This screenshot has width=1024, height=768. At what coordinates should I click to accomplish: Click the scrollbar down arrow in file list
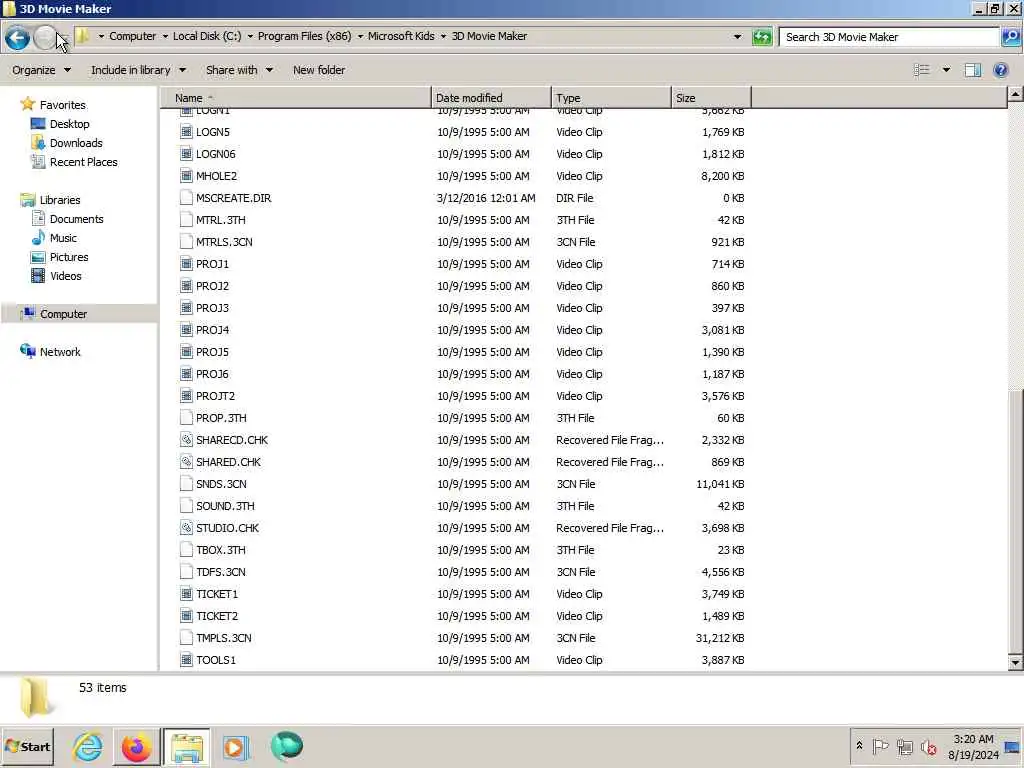1015,663
